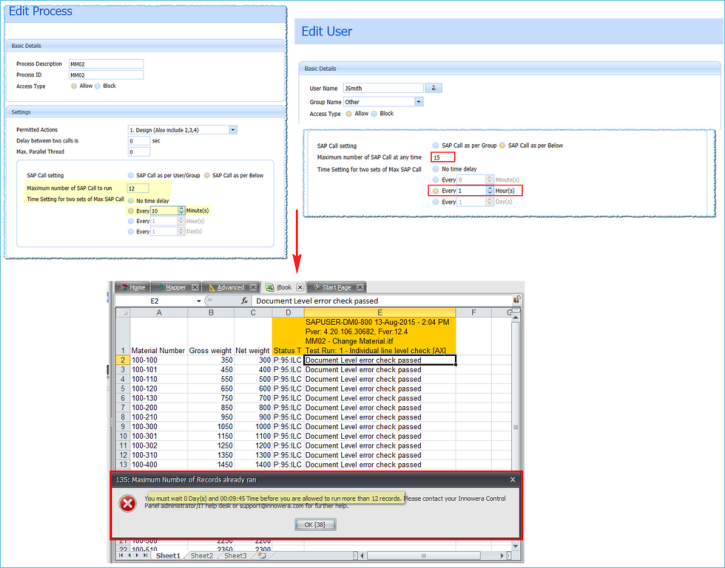Click Maximum SAP Call field showing 15

pos(442,157)
